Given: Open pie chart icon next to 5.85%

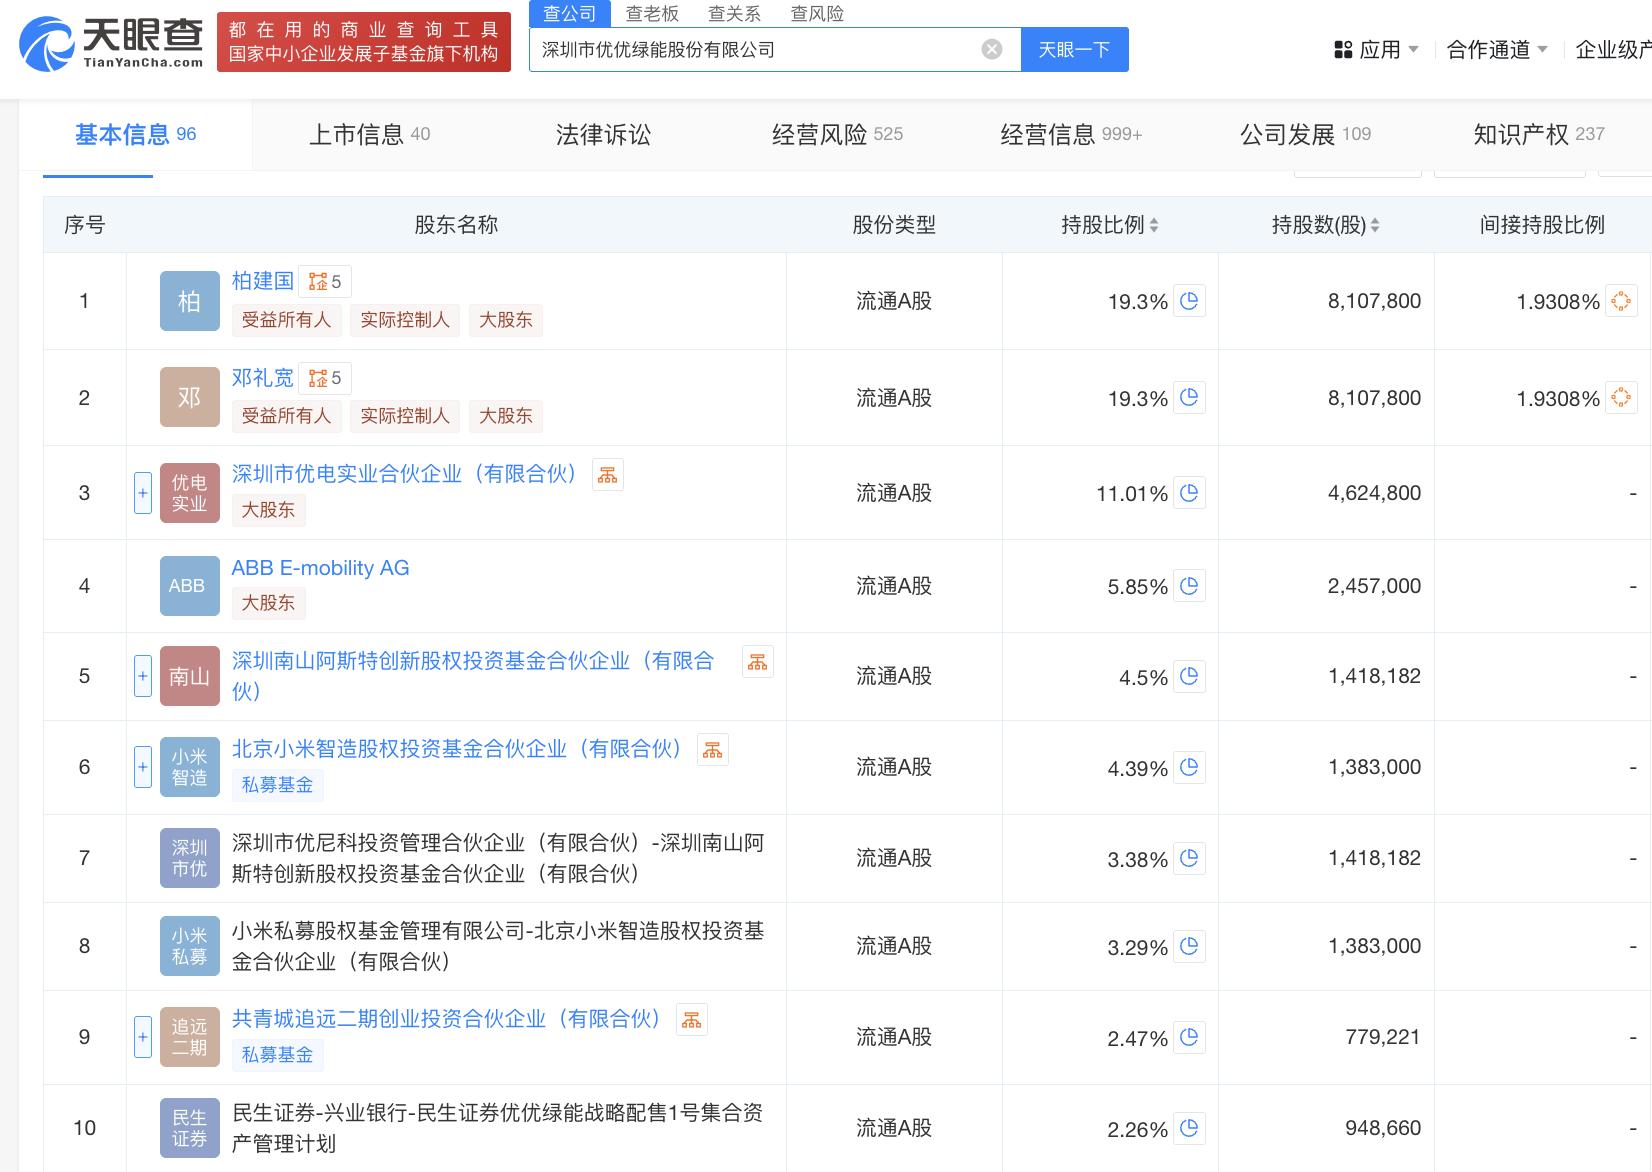Looking at the screenshot, I should pos(1189,586).
